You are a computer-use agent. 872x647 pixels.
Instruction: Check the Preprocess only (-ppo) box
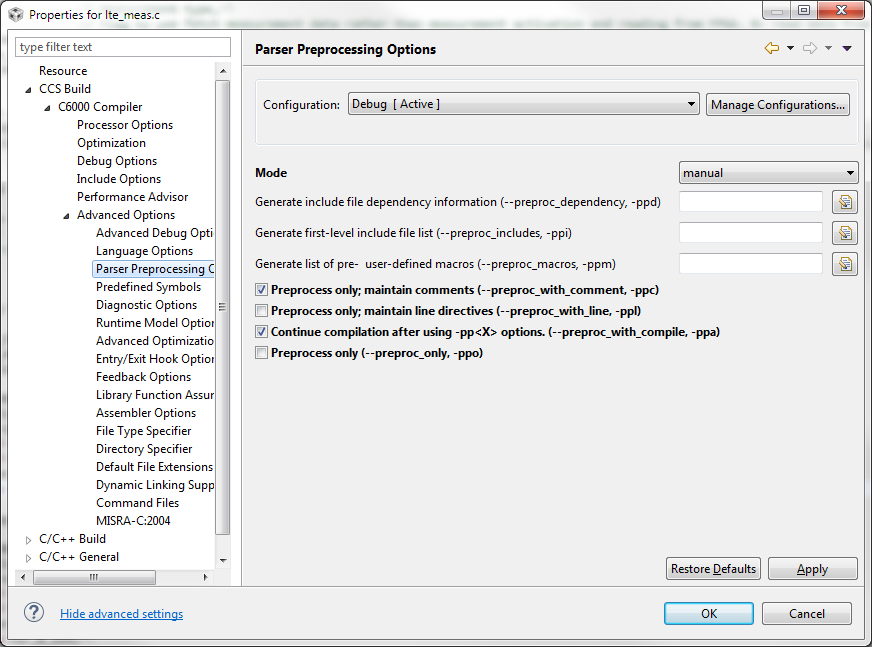(262, 353)
